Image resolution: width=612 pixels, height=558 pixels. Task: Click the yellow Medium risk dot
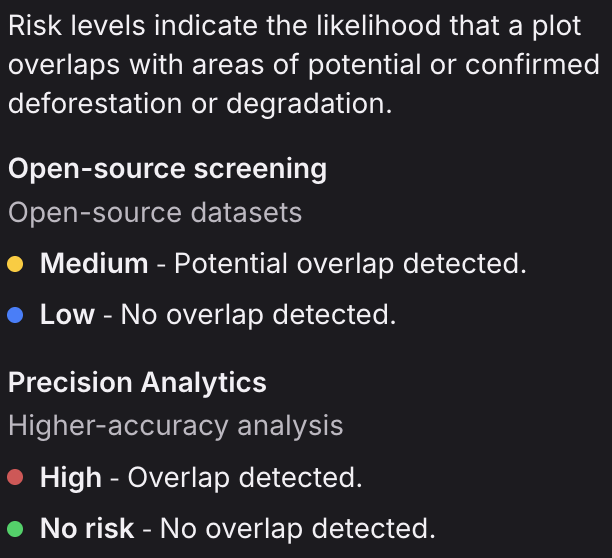(16, 265)
